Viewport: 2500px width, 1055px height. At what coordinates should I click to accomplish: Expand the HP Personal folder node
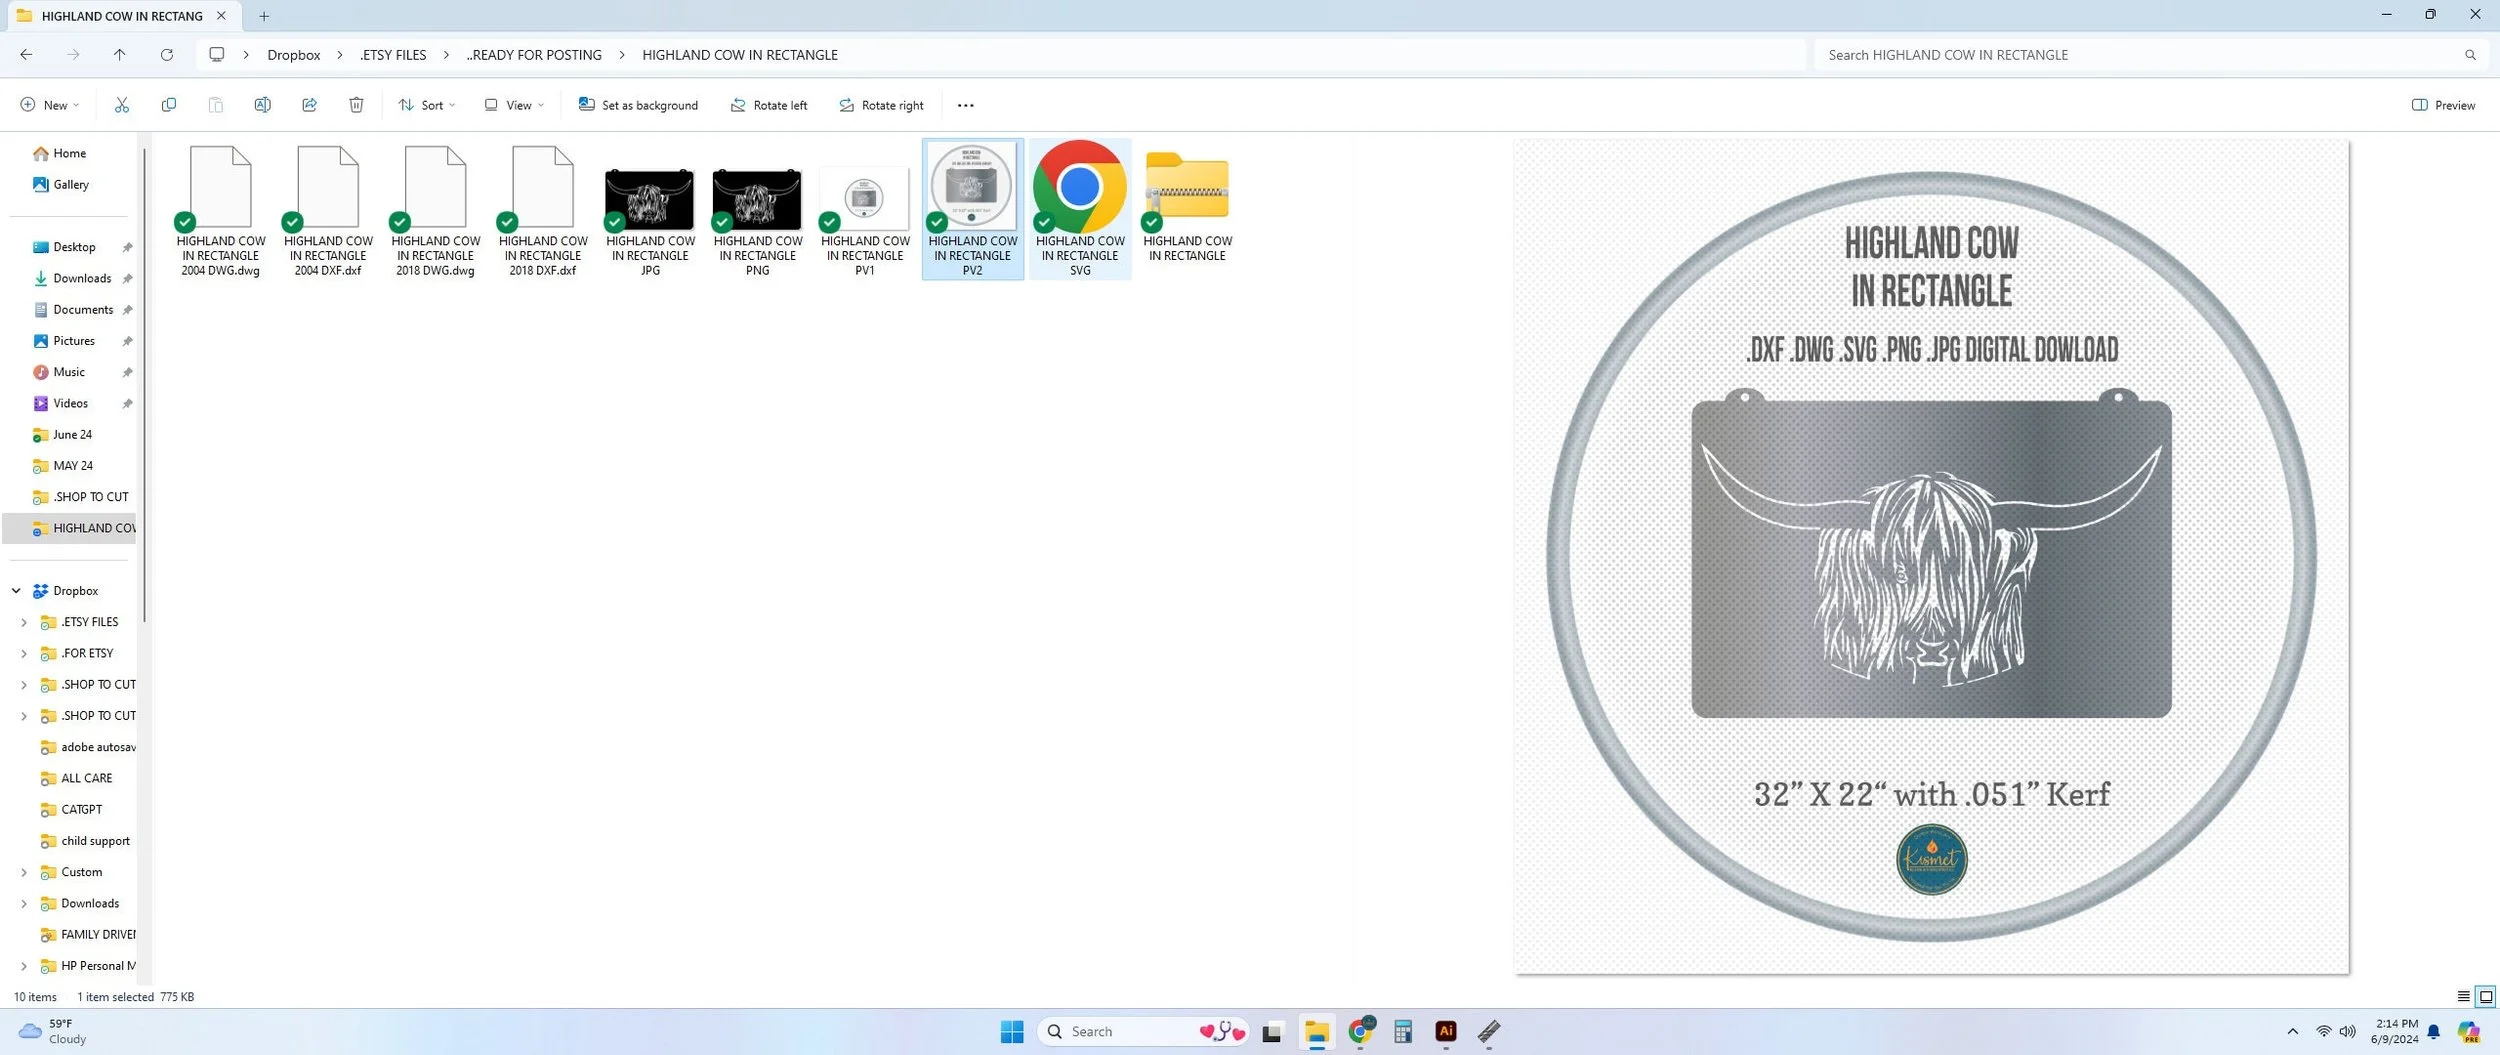click(x=24, y=966)
